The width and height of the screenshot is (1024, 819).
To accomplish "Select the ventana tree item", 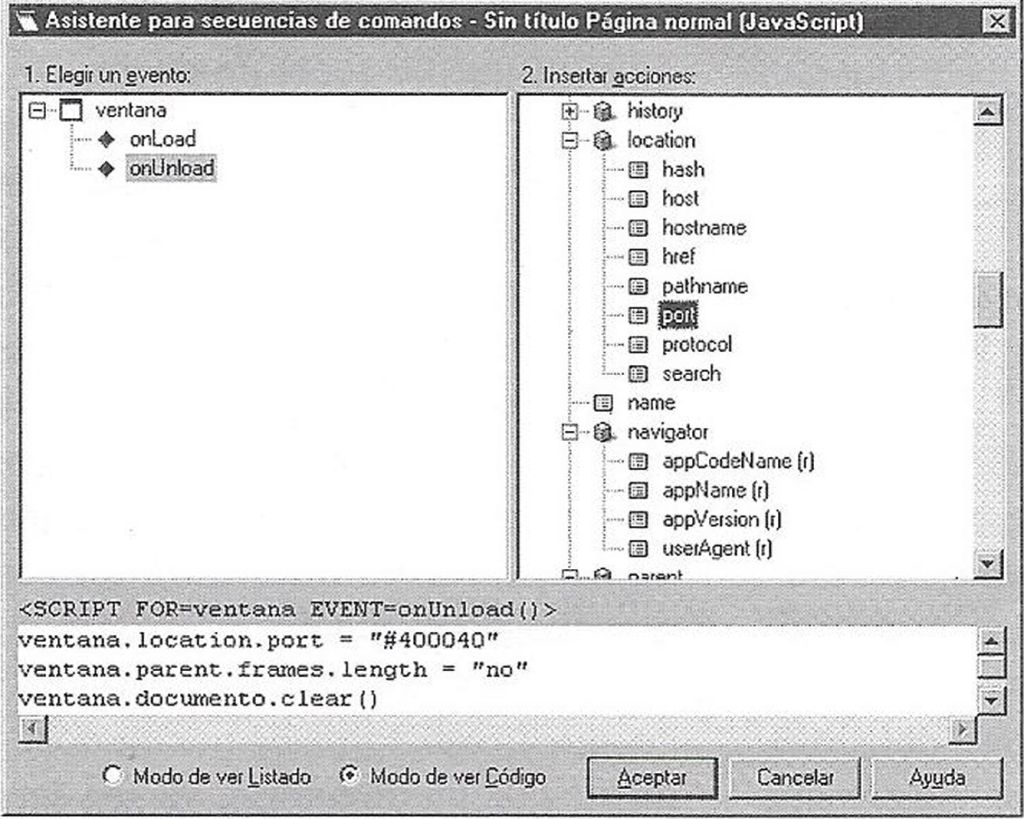I will pyautogui.click(x=131, y=110).
